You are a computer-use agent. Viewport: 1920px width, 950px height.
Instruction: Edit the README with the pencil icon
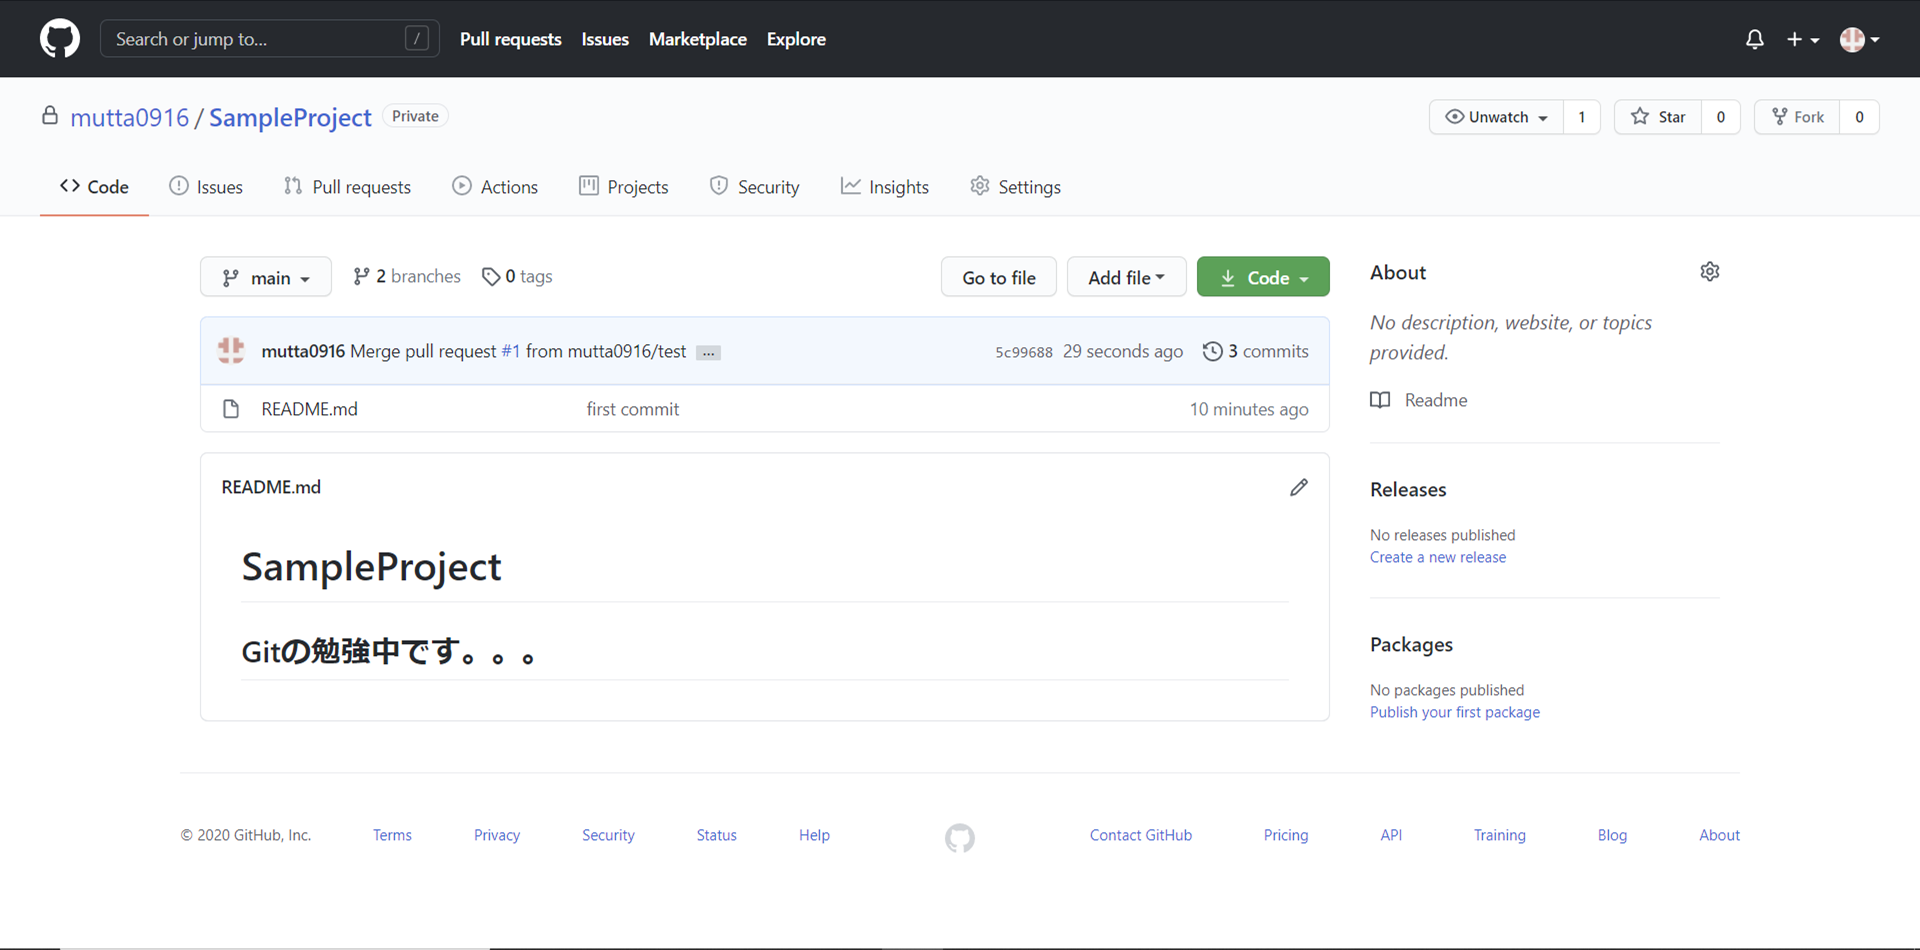[x=1299, y=487]
